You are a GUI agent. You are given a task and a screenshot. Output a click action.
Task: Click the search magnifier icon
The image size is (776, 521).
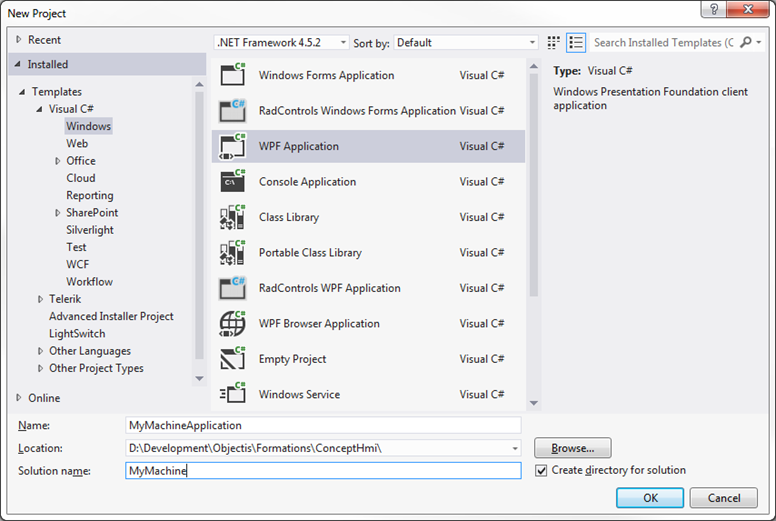tap(745, 43)
